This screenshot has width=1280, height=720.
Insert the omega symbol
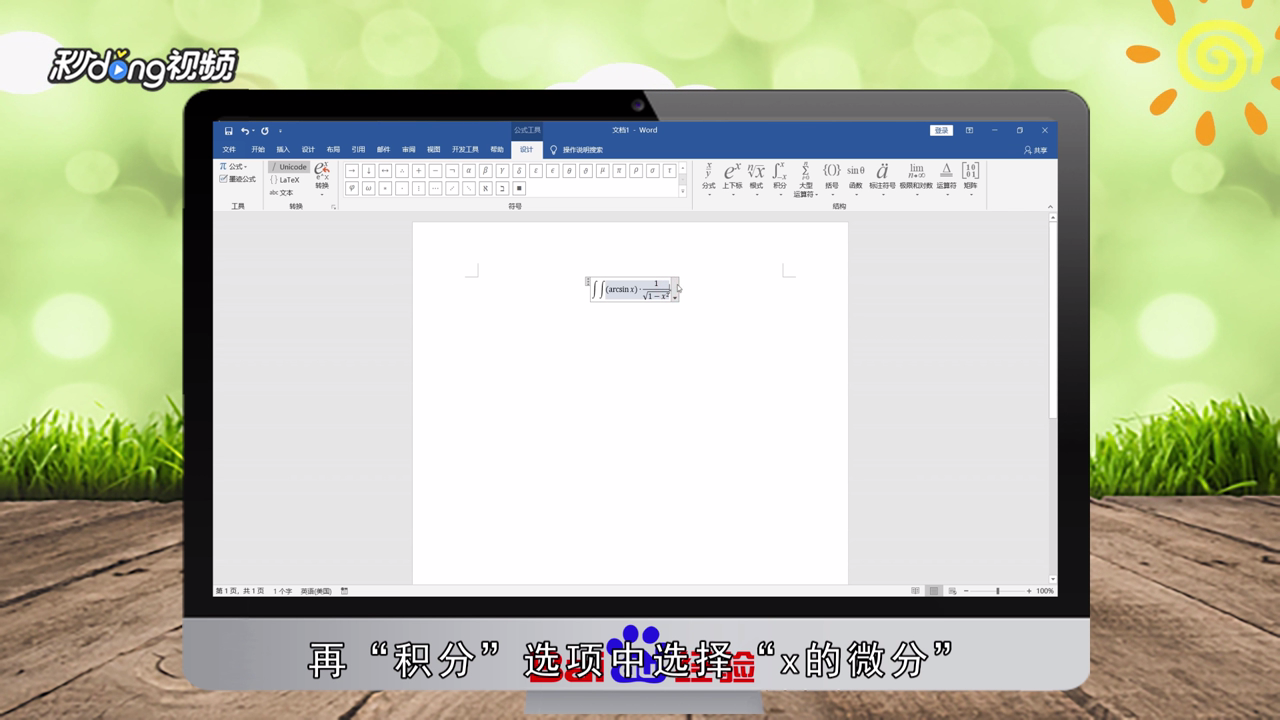click(369, 188)
